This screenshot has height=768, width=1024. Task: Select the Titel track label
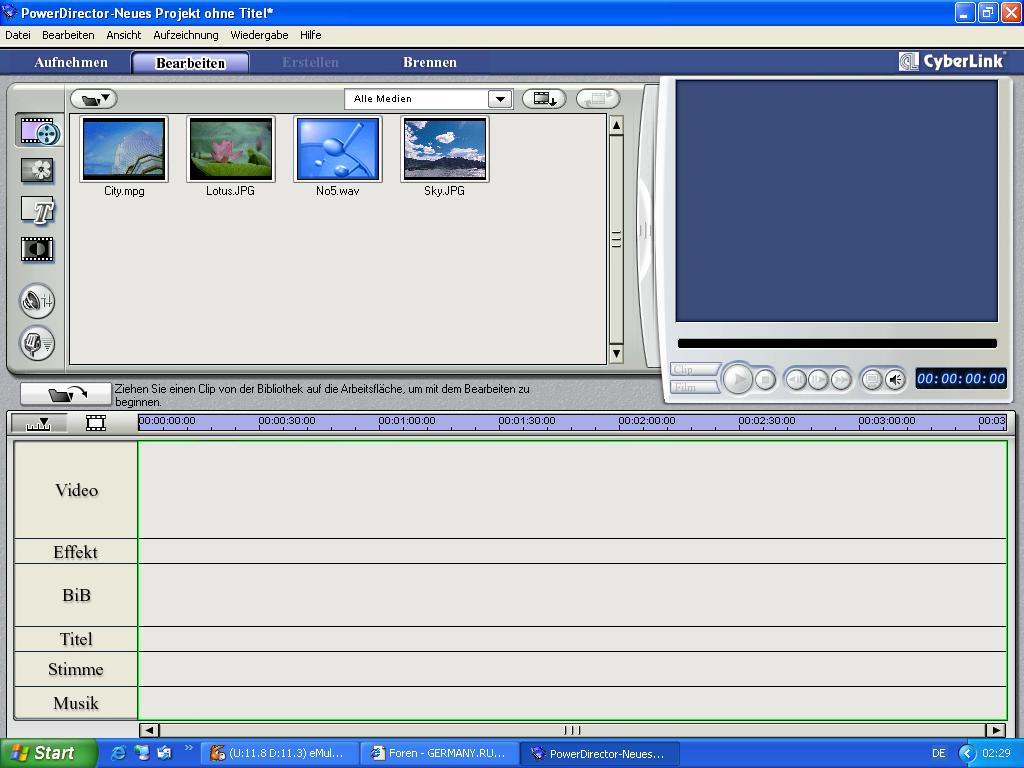[76, 639]
